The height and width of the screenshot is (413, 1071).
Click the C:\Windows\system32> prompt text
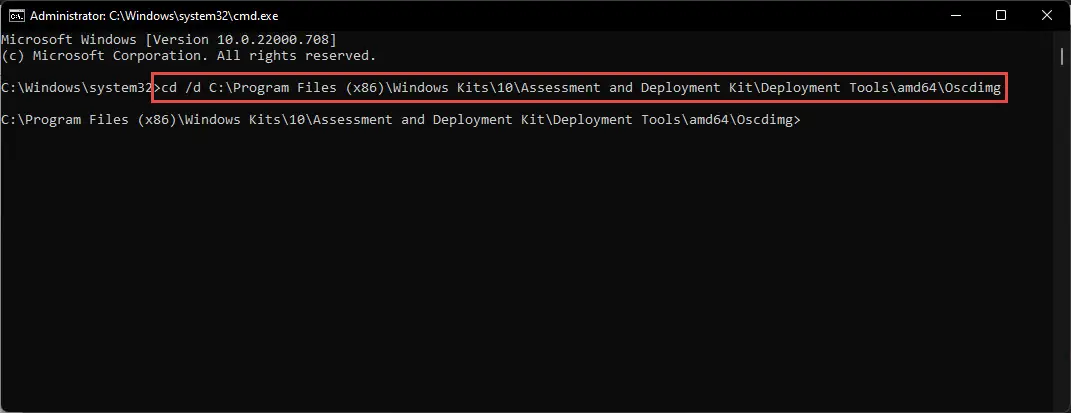coord(77,87)
